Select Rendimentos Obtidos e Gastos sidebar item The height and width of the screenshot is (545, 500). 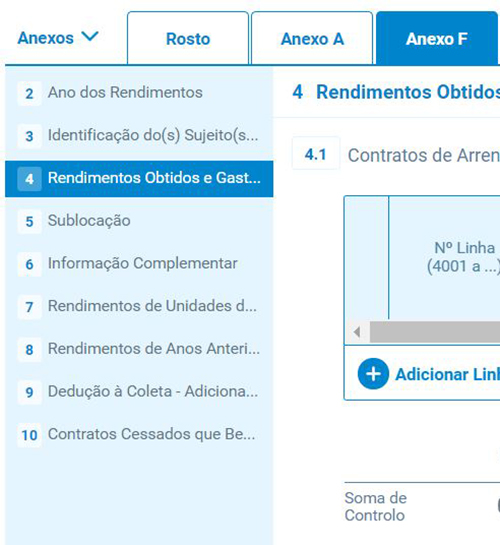click(x=139, y=179)
